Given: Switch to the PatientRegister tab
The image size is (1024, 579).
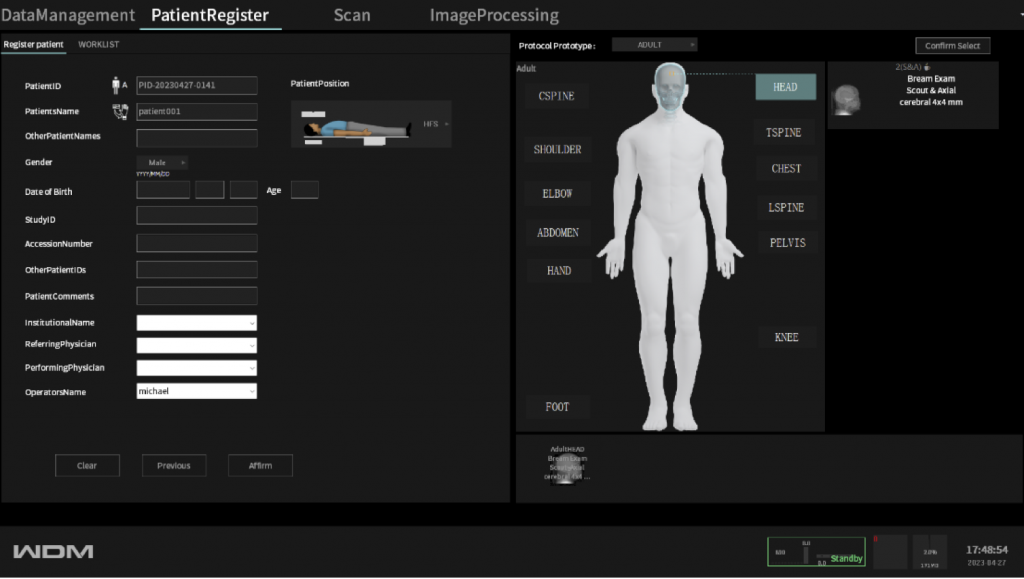Looking at the screenshot, I should (210, 15).
